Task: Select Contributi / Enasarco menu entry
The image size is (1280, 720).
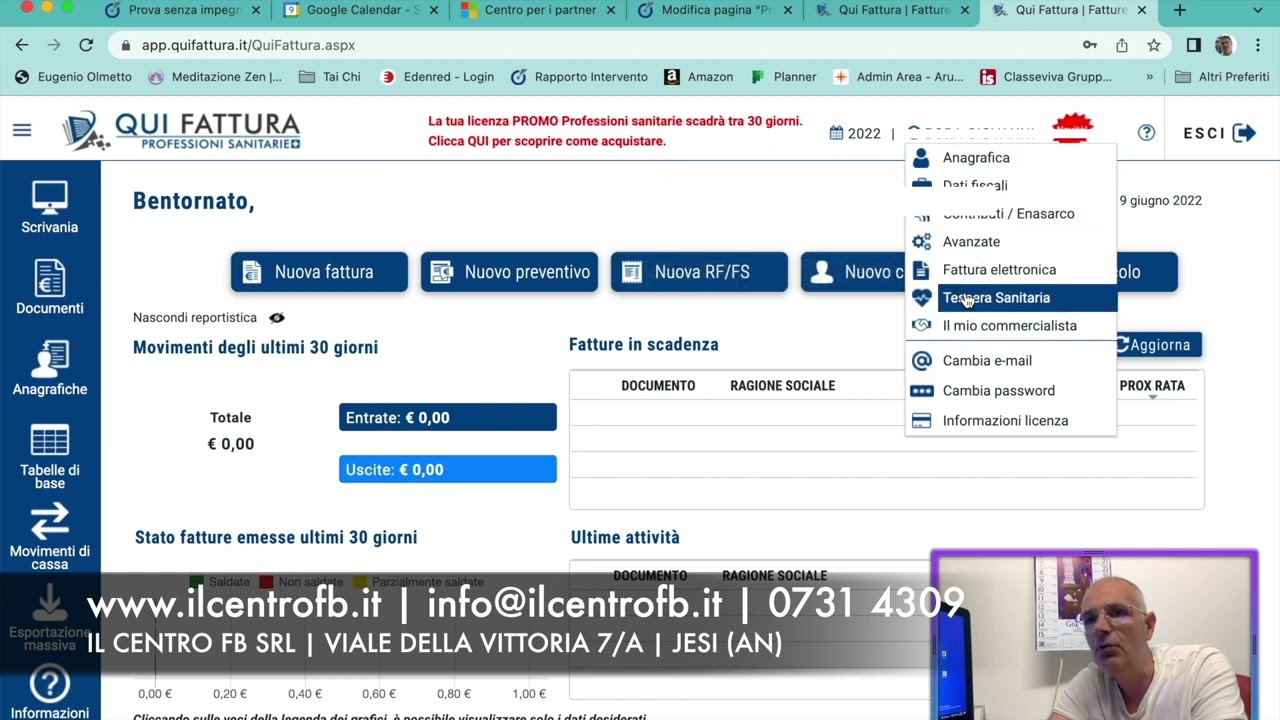Action: click(x=1011, y=214)
